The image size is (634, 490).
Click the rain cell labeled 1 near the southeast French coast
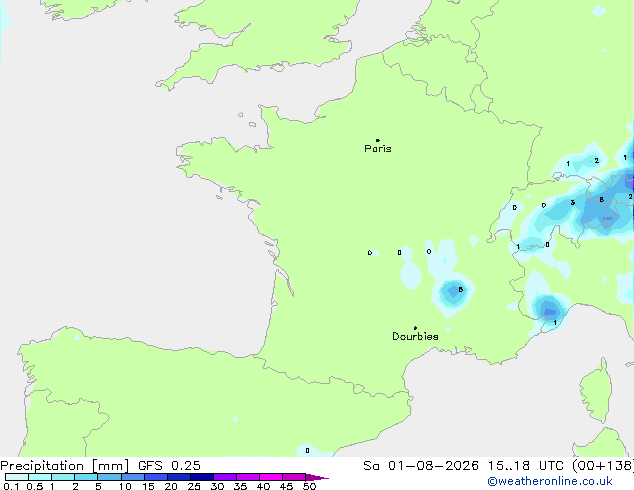[549, 311]
